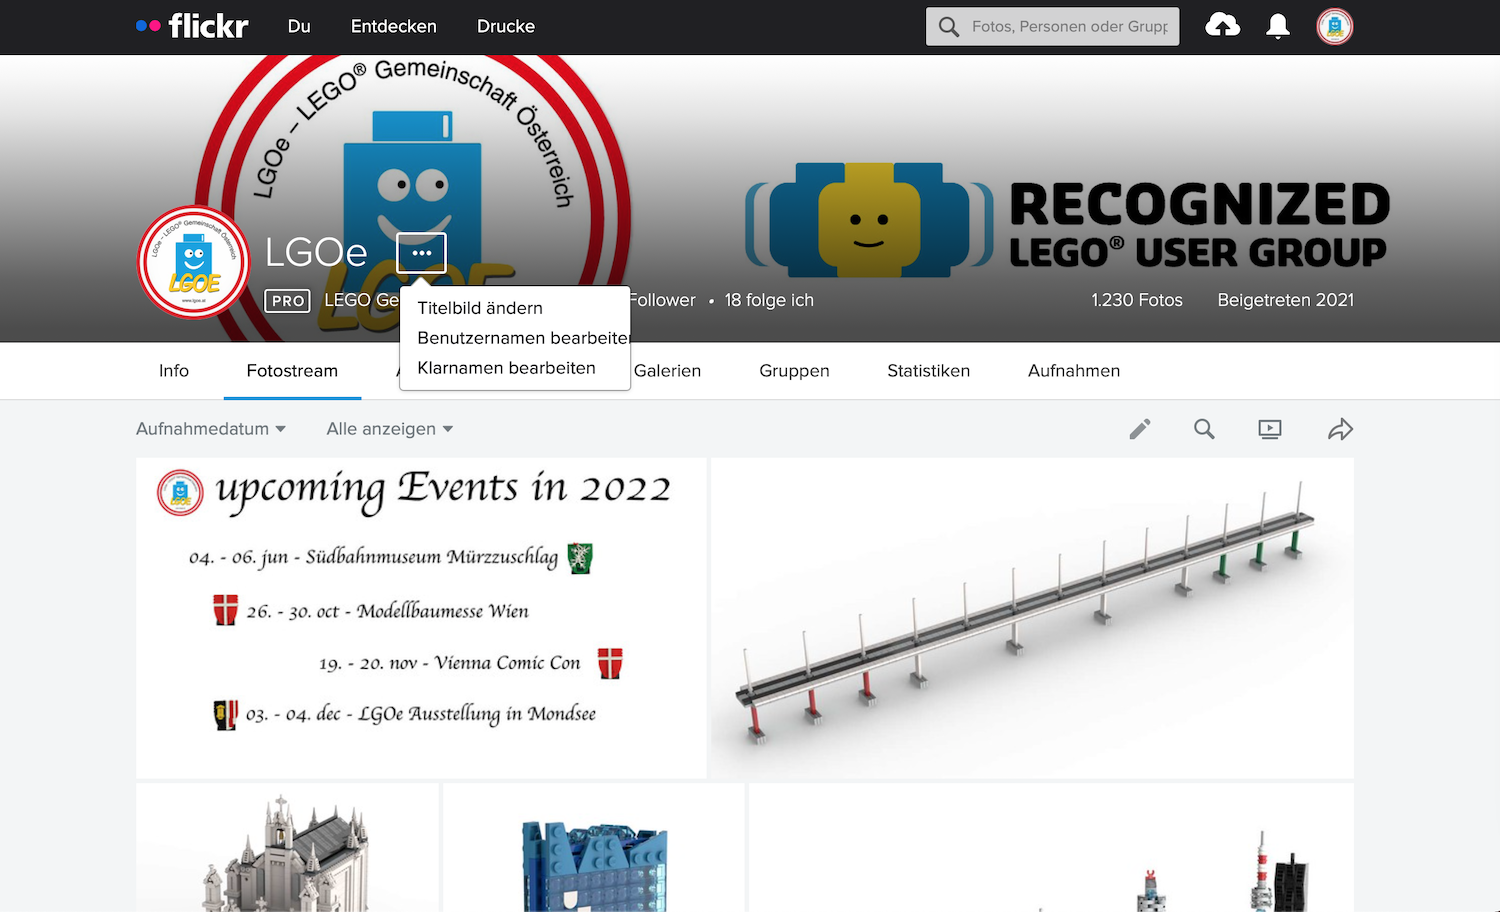
Task: Open the Aufnahmen tab
Action: click(1074, 371)
